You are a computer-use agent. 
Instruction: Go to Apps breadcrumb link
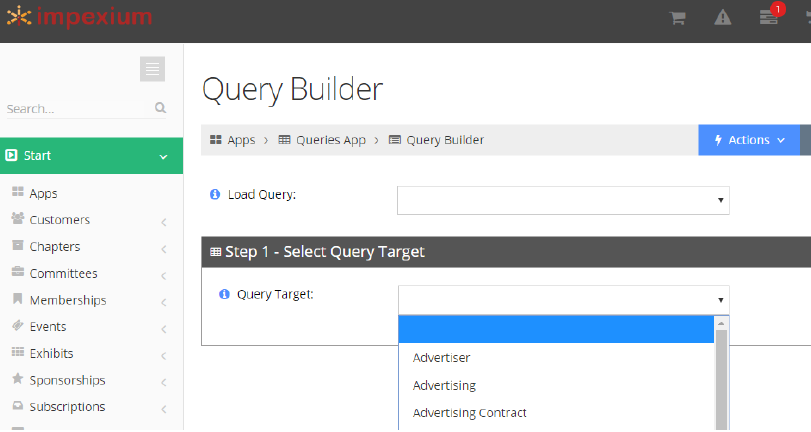coord(241,140)
